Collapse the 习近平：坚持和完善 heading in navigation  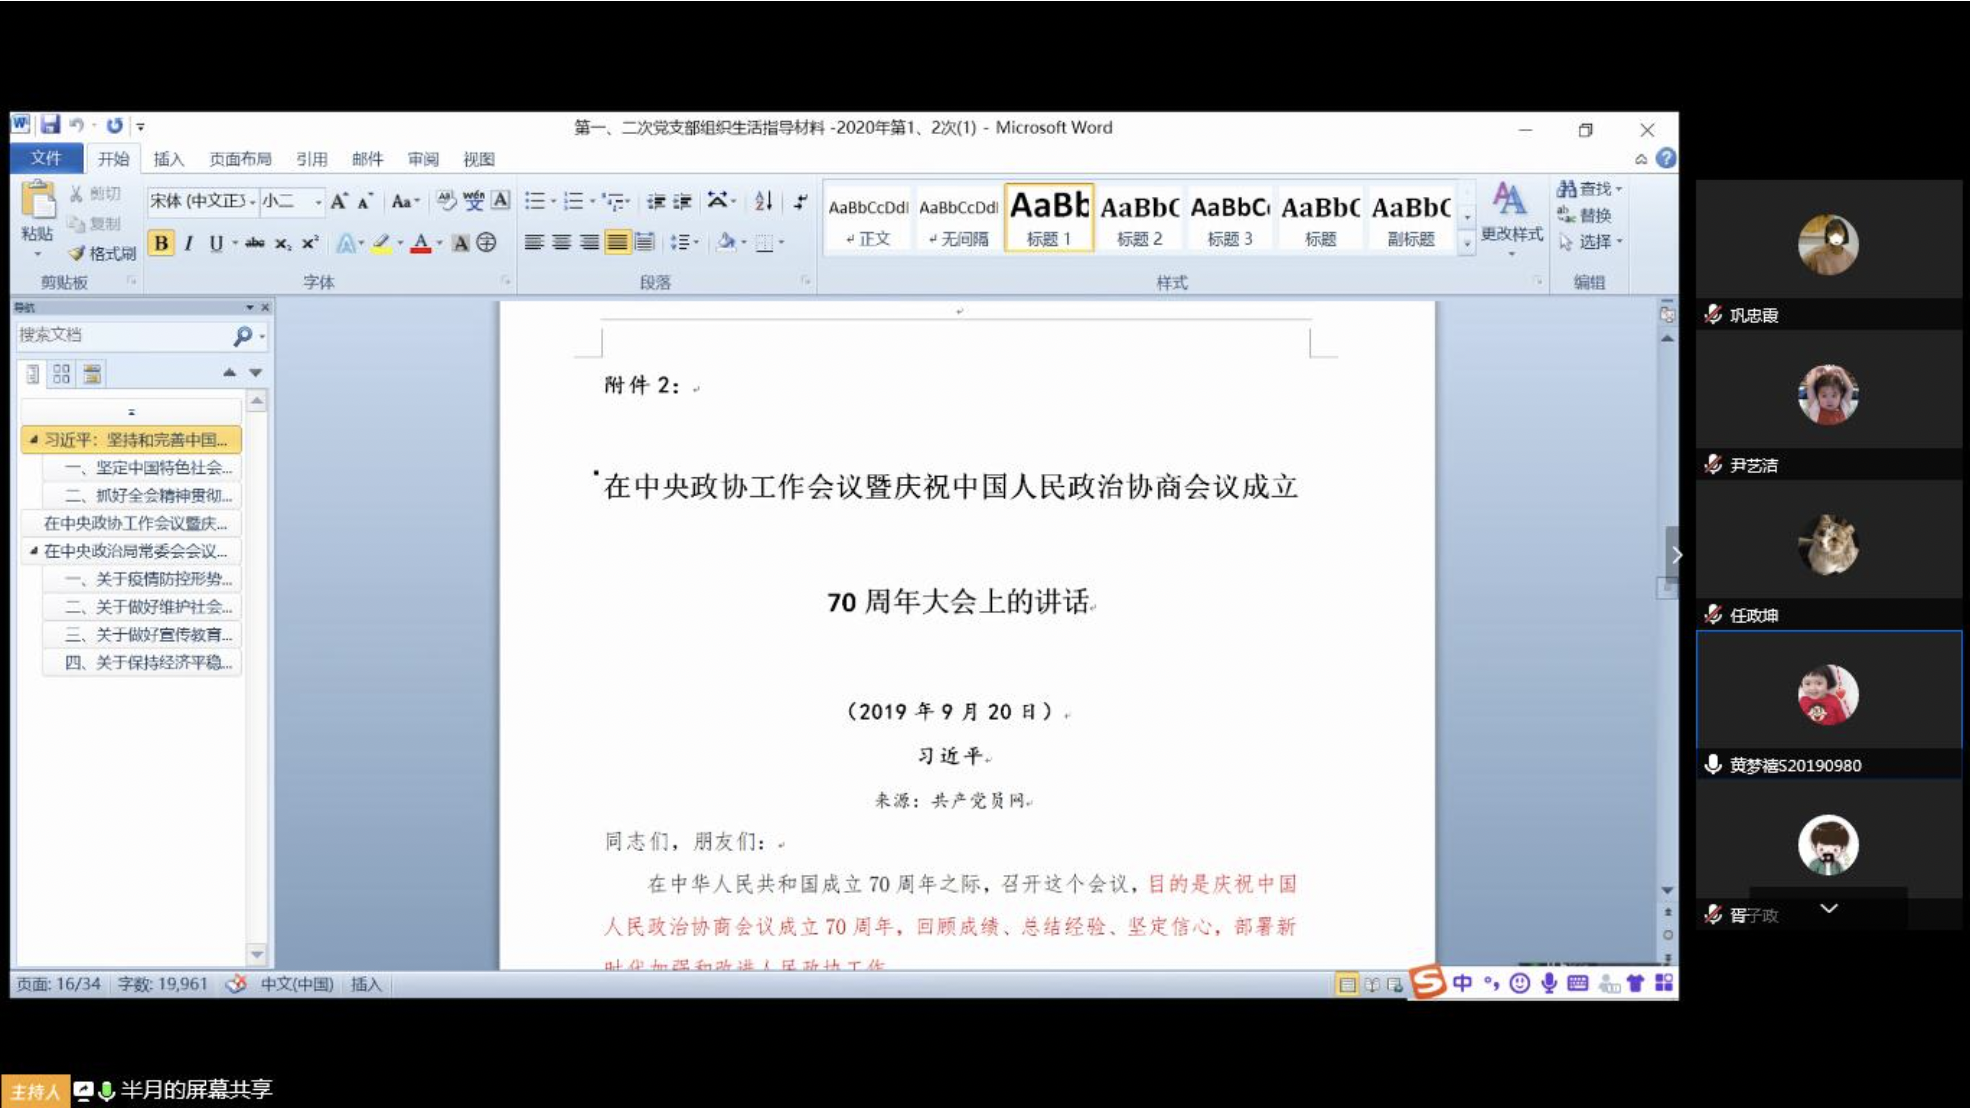pyautogui.click(x=33, y=439)
